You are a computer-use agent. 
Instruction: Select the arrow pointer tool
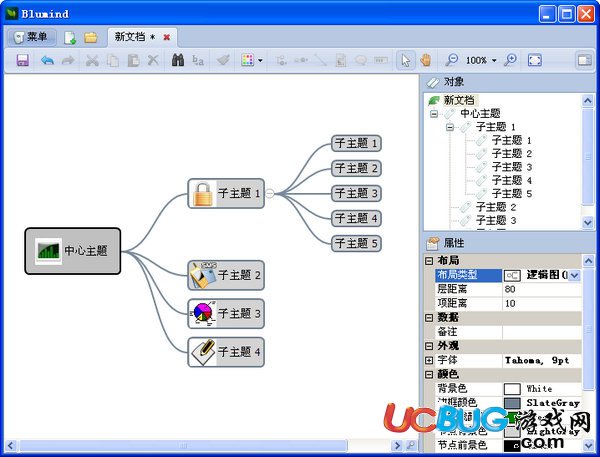(406, 60)
